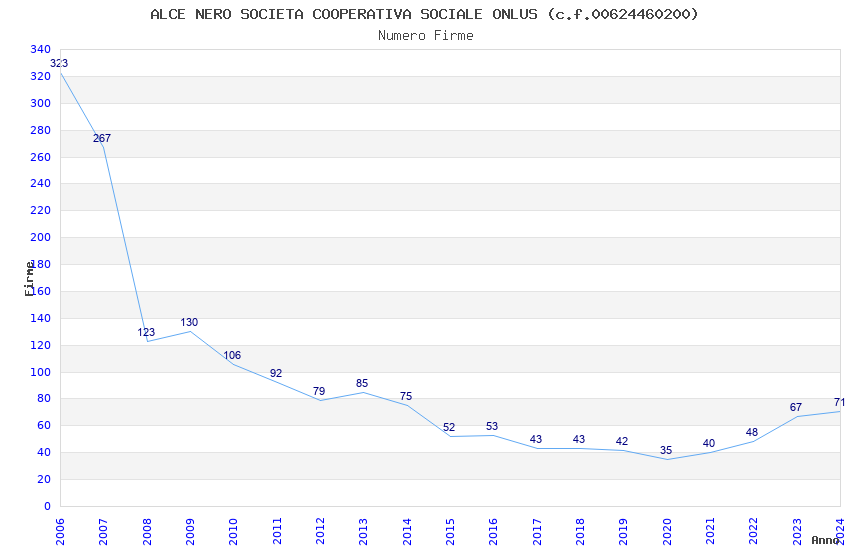Select the 340 y-axis tick label
The image size is (850, 550).
(41, 49)
